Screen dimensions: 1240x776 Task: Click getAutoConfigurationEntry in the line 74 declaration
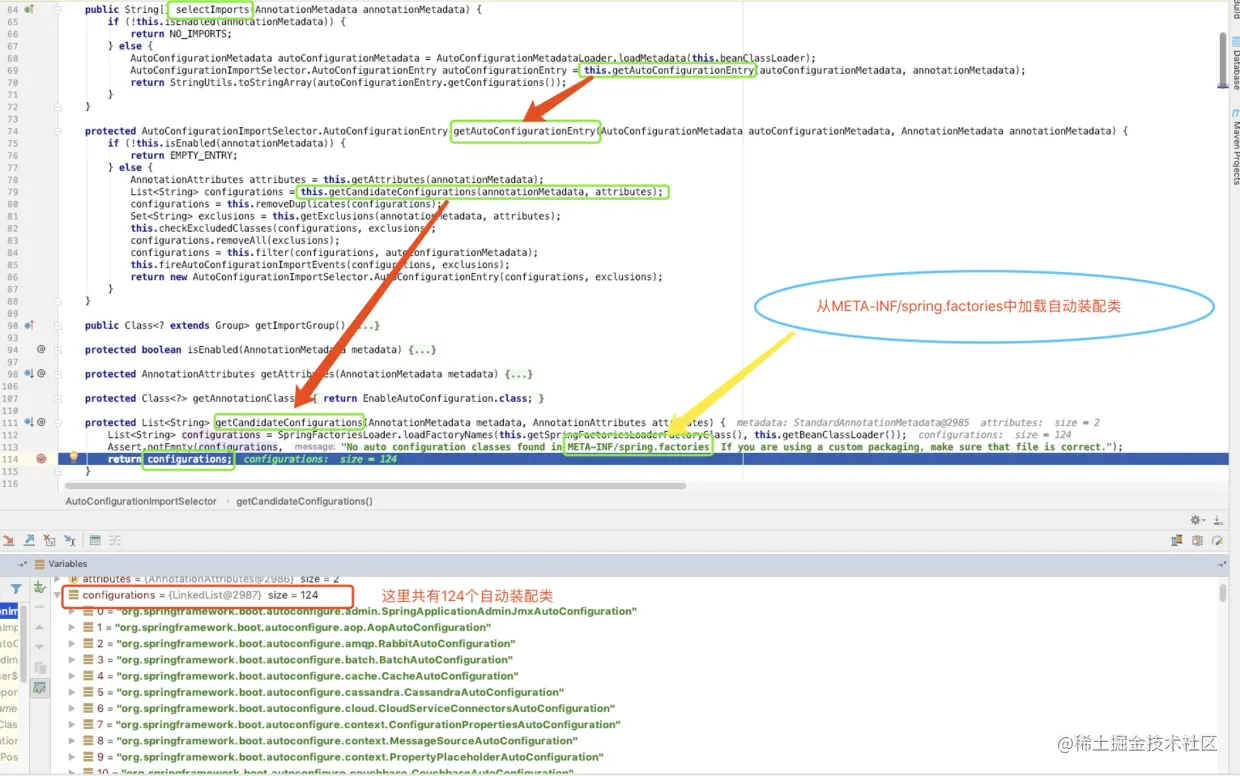pos(524,131)
